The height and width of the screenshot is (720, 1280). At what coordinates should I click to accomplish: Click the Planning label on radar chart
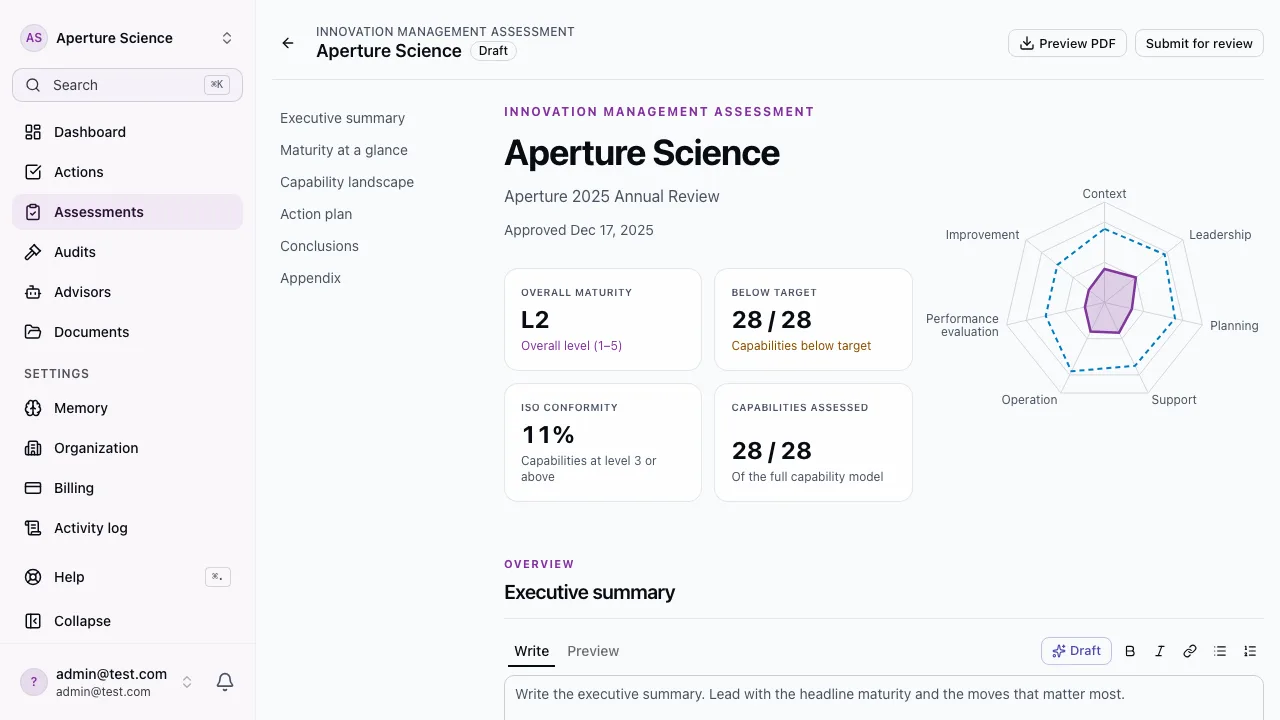click(1234, 326)
